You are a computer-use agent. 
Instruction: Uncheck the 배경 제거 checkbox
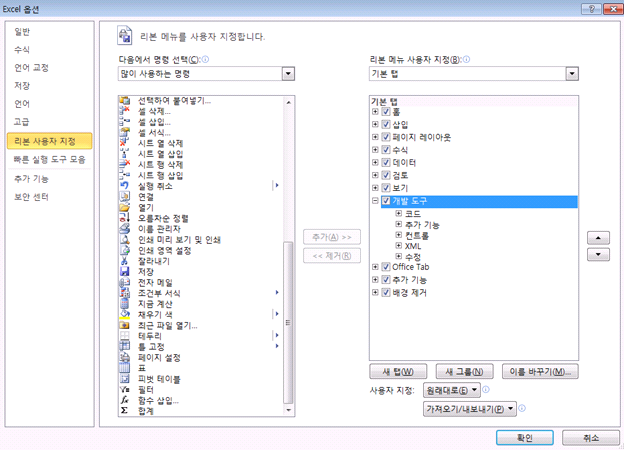(x=386, y=292)
